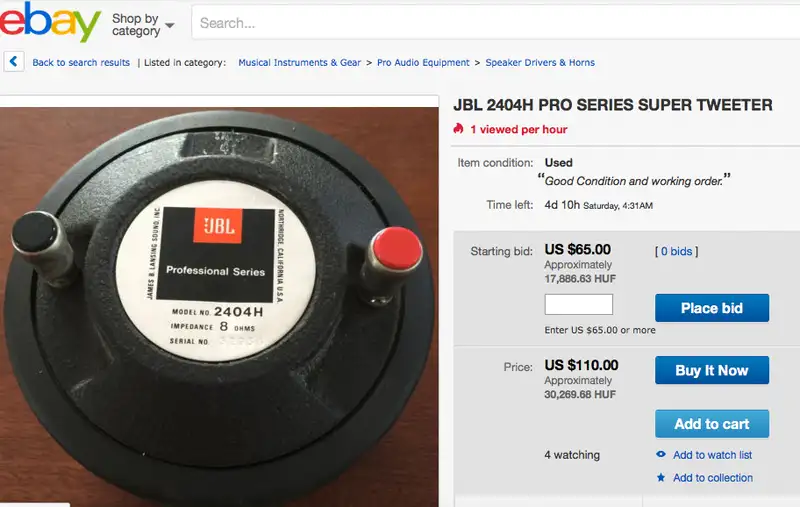Go back to search results

coord(81,62)
